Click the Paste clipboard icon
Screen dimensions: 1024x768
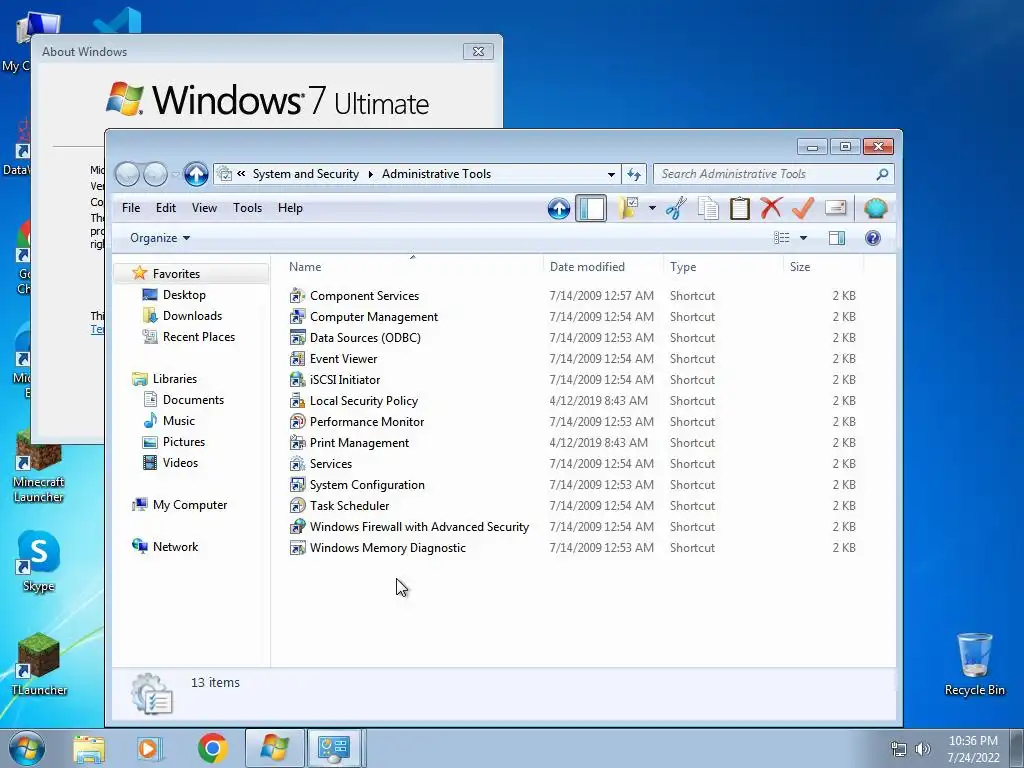coord(739,208)
